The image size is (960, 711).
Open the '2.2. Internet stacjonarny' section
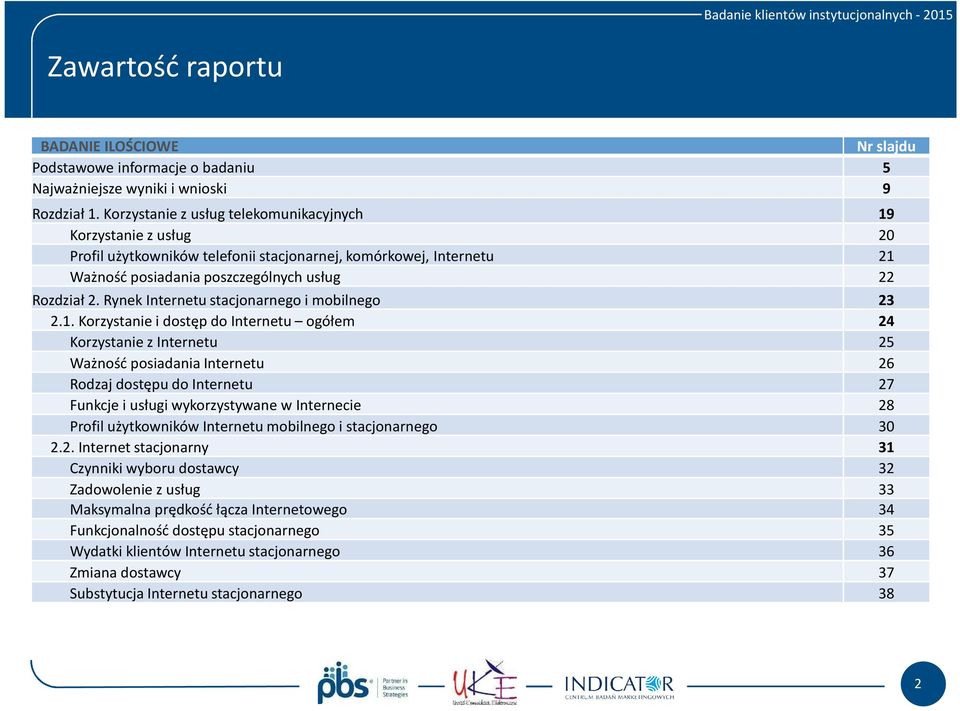pyautogui.click(x=129, y=447)
